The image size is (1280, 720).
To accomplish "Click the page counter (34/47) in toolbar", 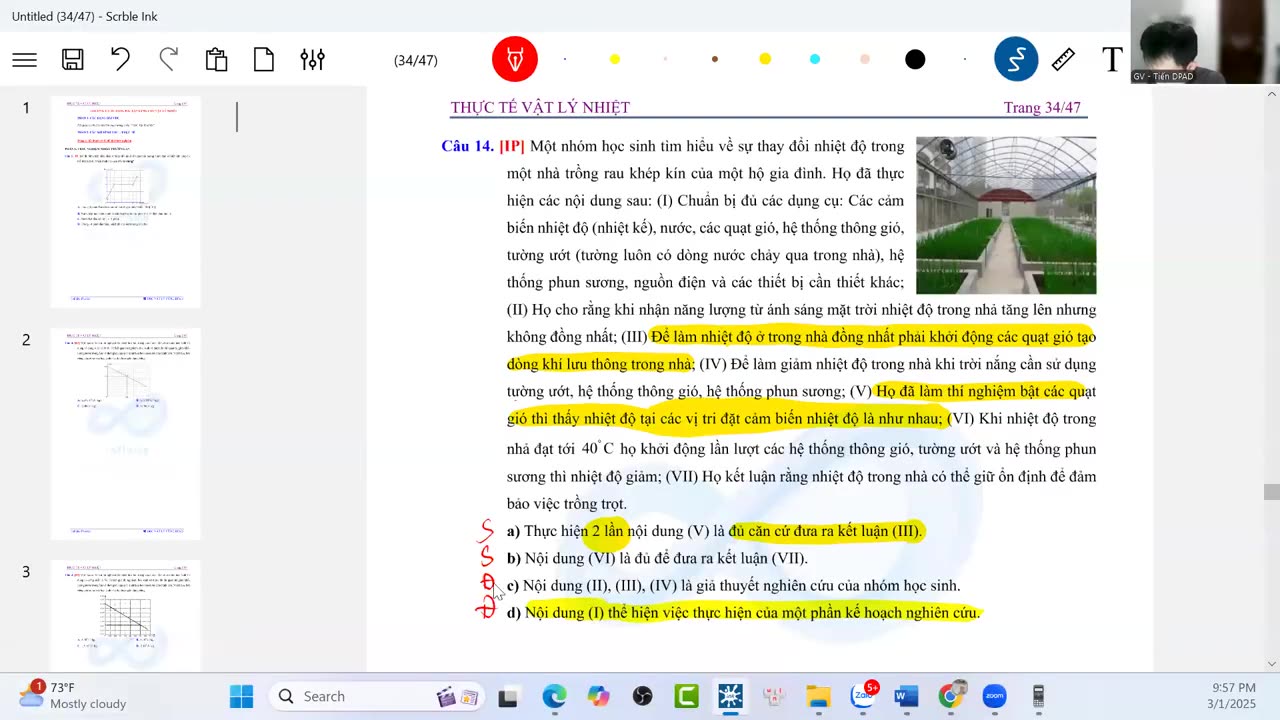I will [416, 60].
